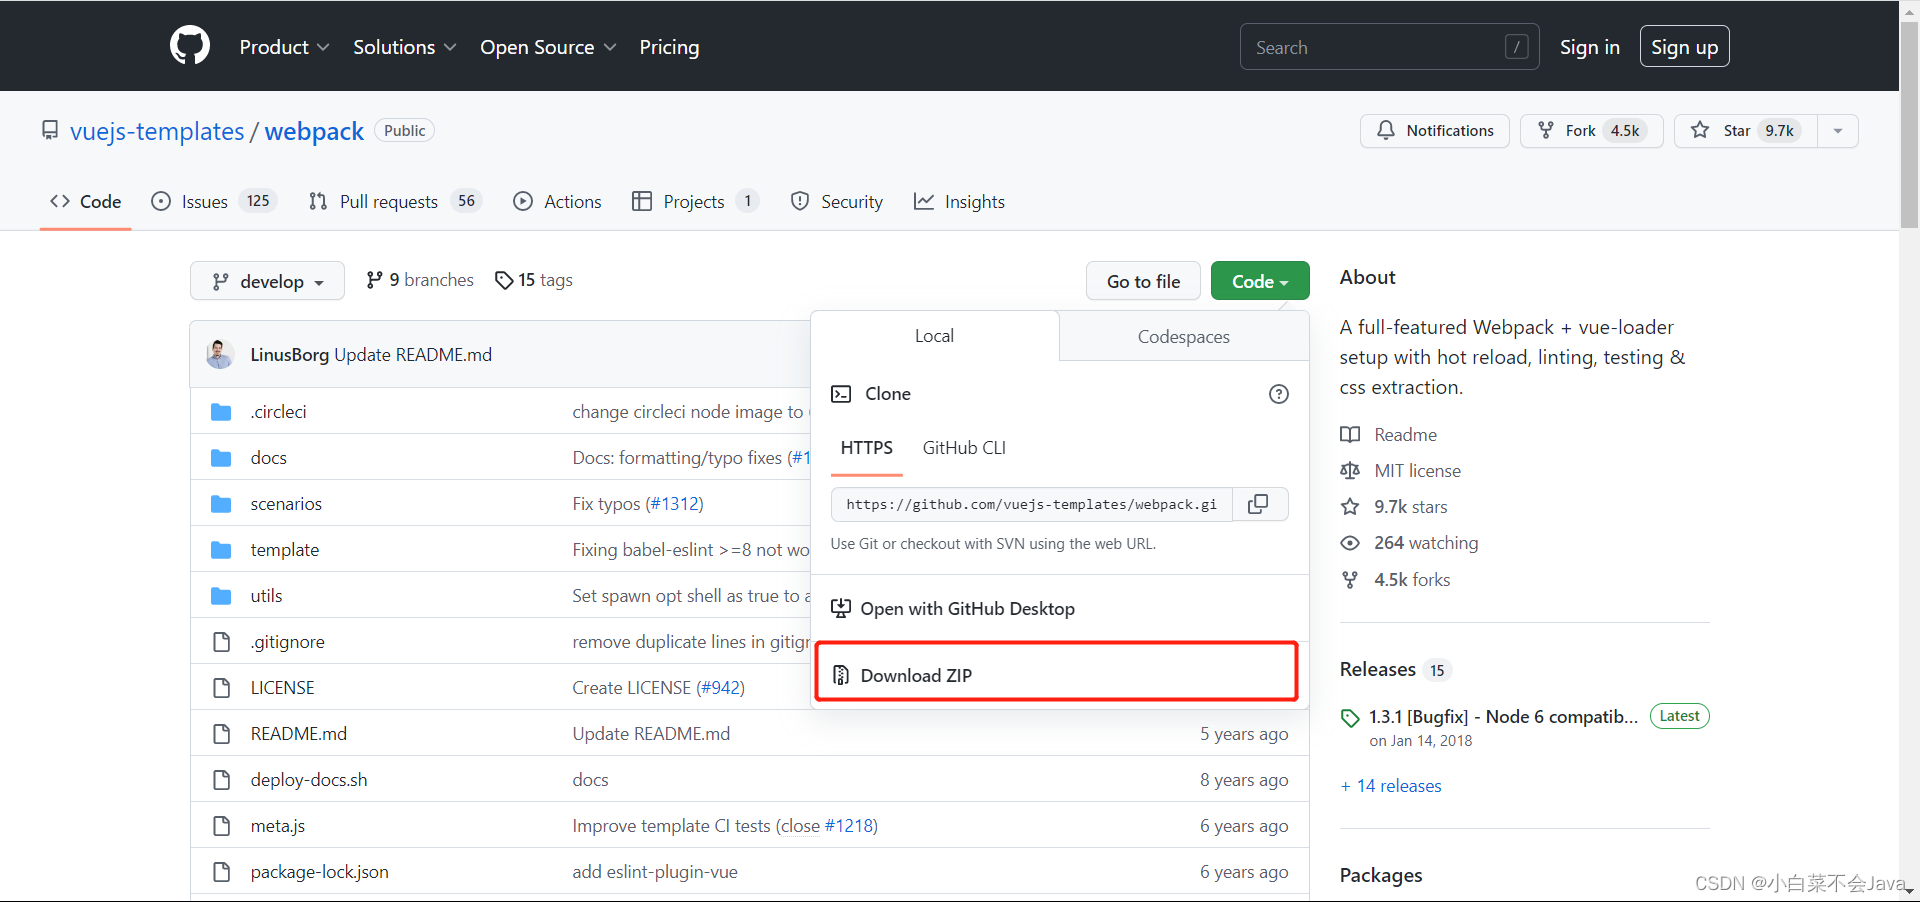Open the Insights tab
Viewport: 1920px width, 902px height.
tap(959, 201)
